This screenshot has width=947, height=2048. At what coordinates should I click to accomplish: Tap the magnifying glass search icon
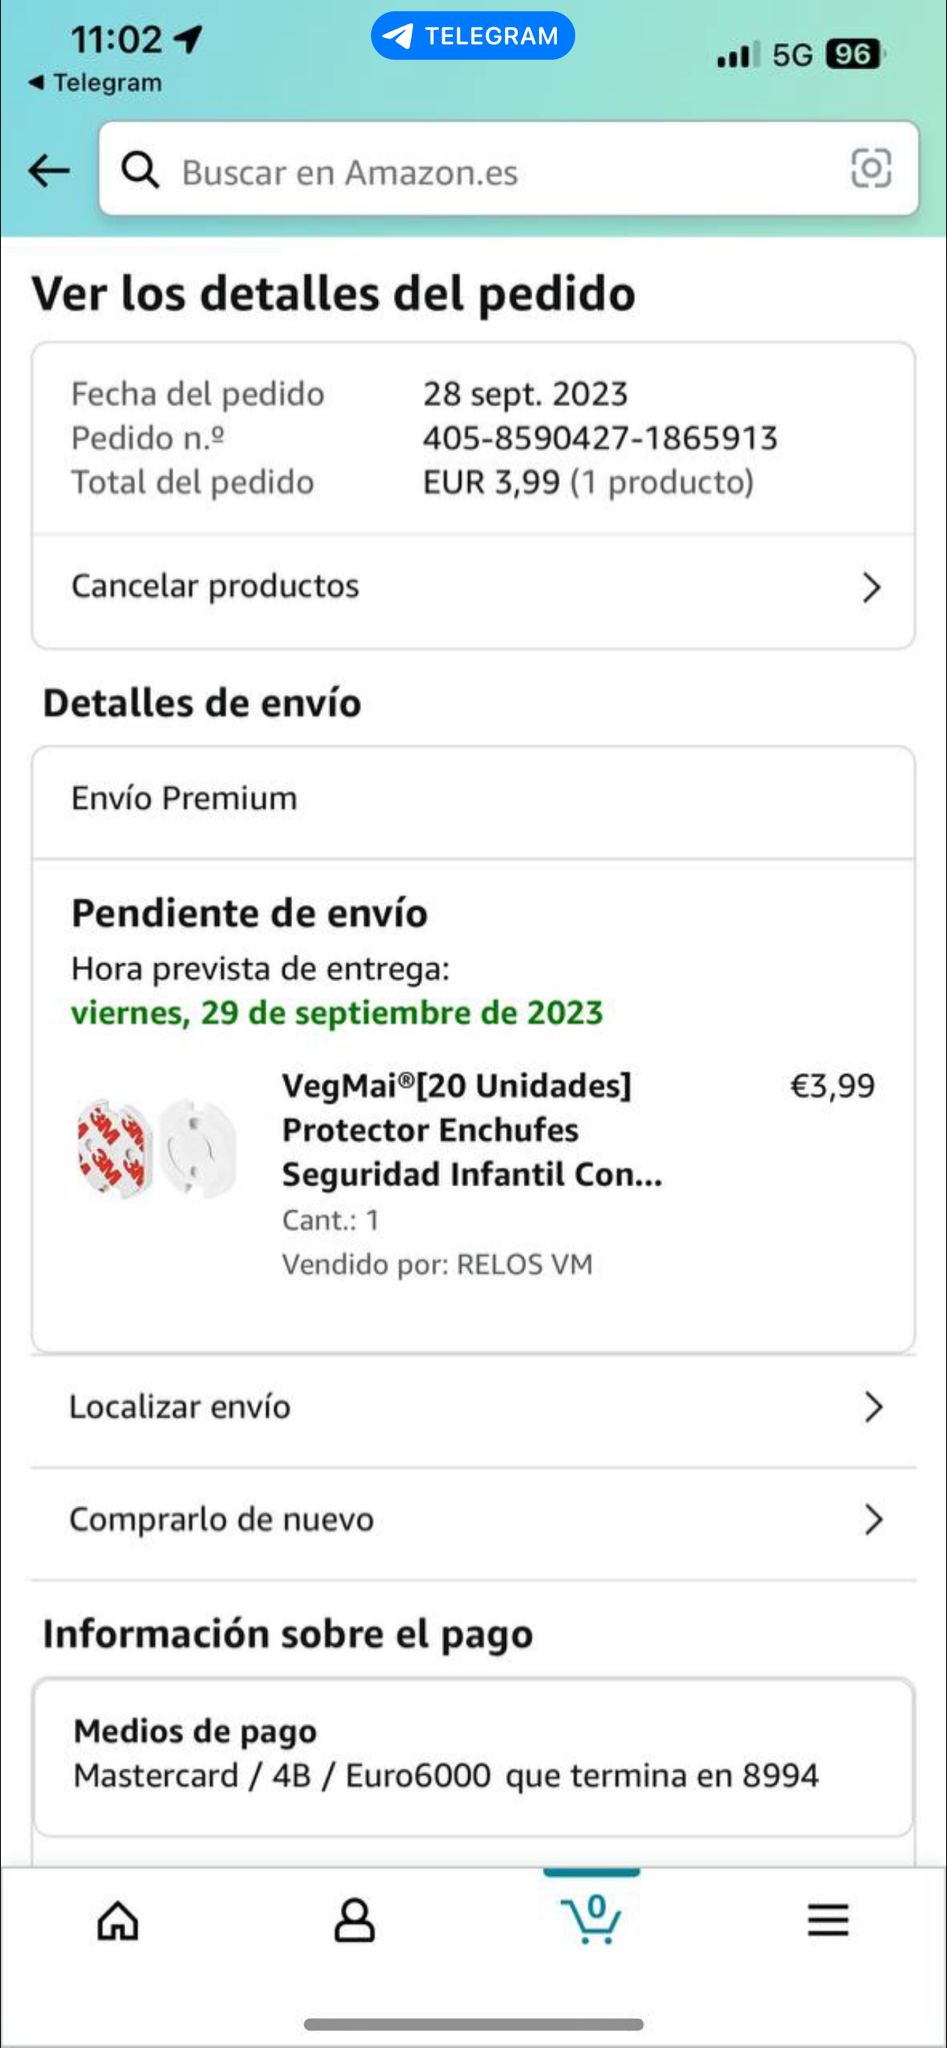point(140,171)
